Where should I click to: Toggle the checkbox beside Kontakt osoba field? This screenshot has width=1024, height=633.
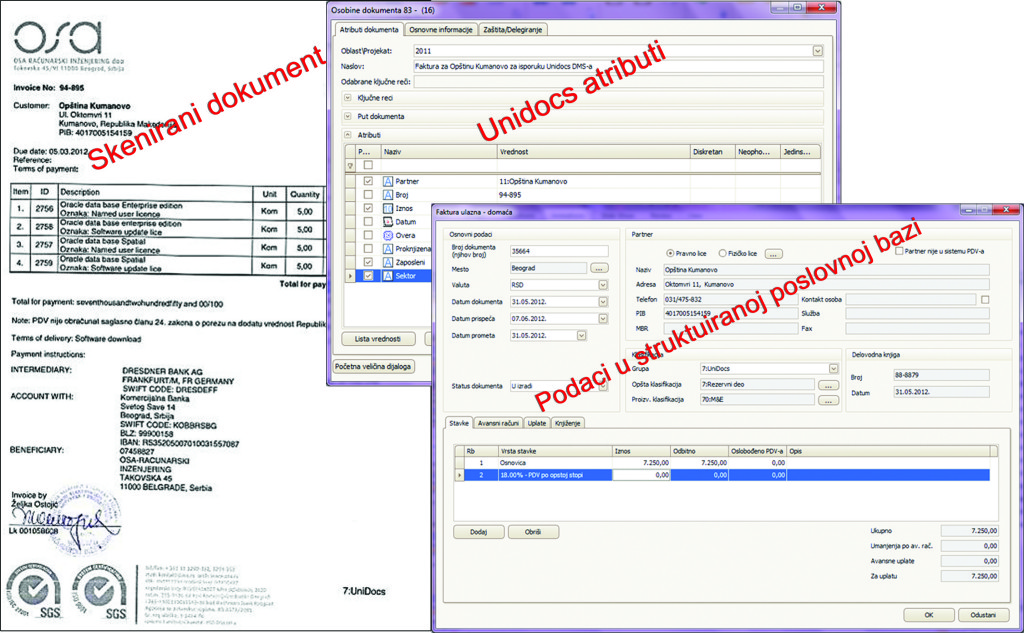tap(985, 299)
